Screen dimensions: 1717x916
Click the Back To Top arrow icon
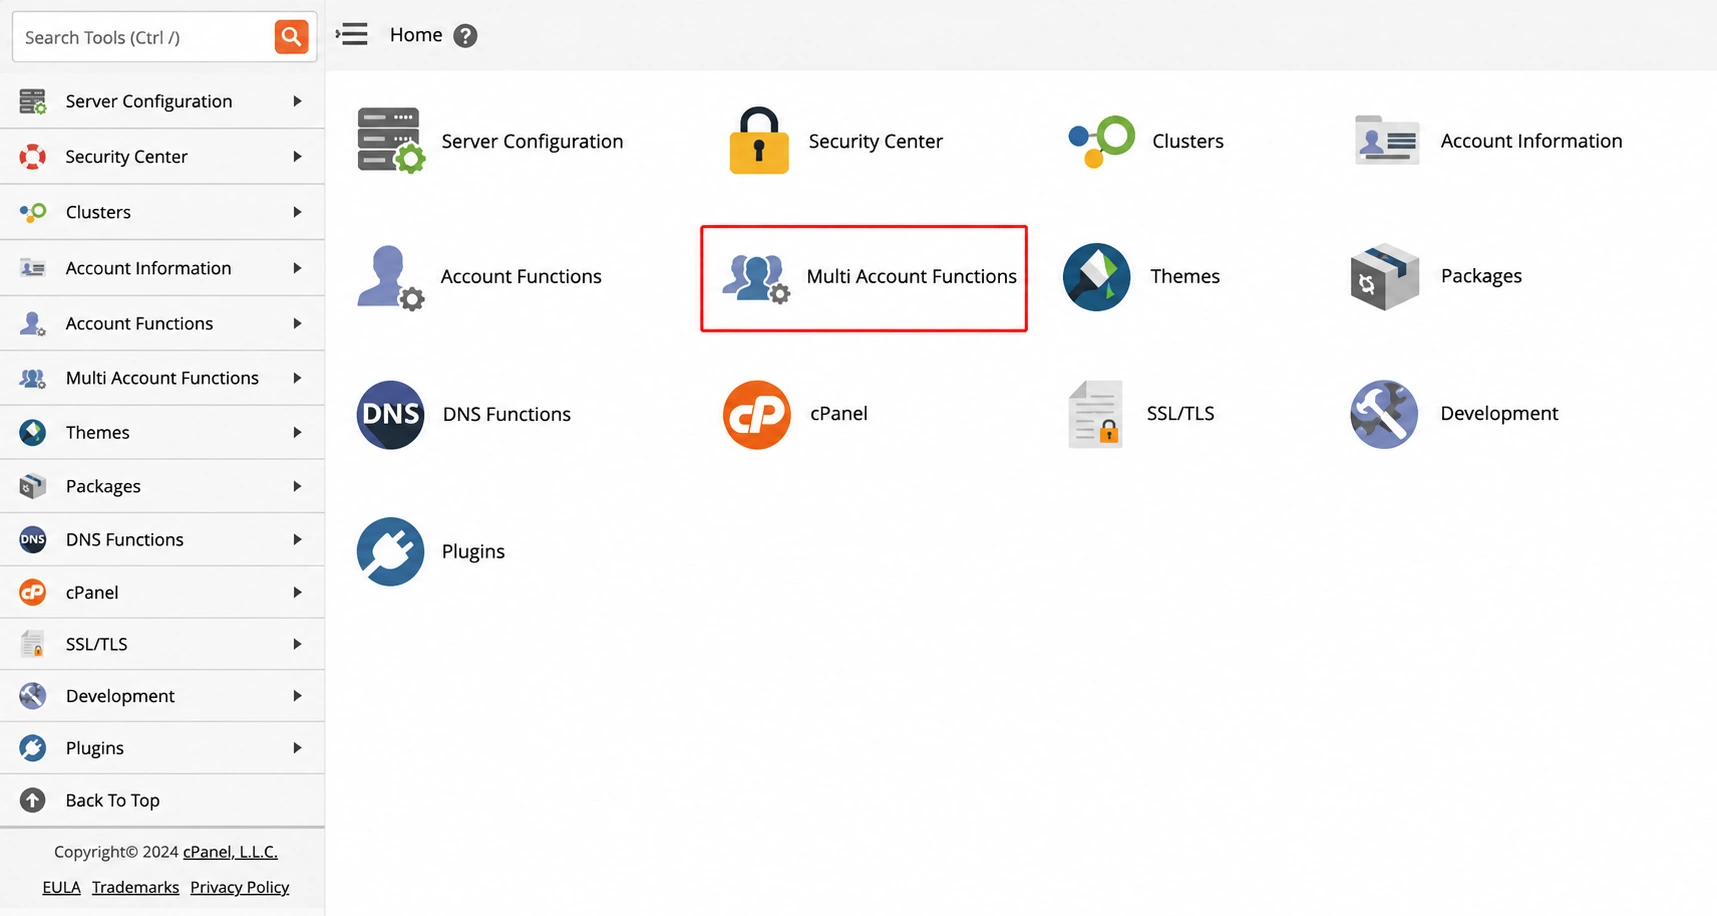[x=33, y=800]
